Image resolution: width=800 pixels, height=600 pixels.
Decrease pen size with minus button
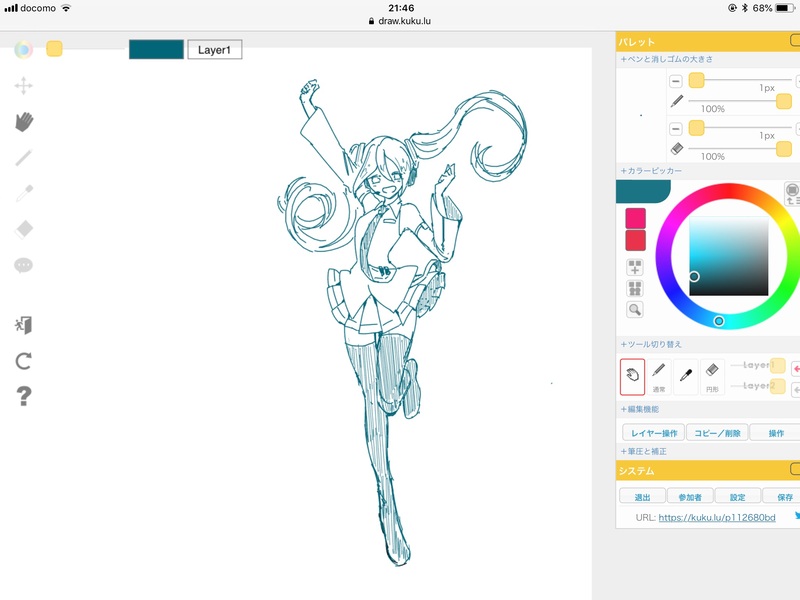(x=676, y=81)
